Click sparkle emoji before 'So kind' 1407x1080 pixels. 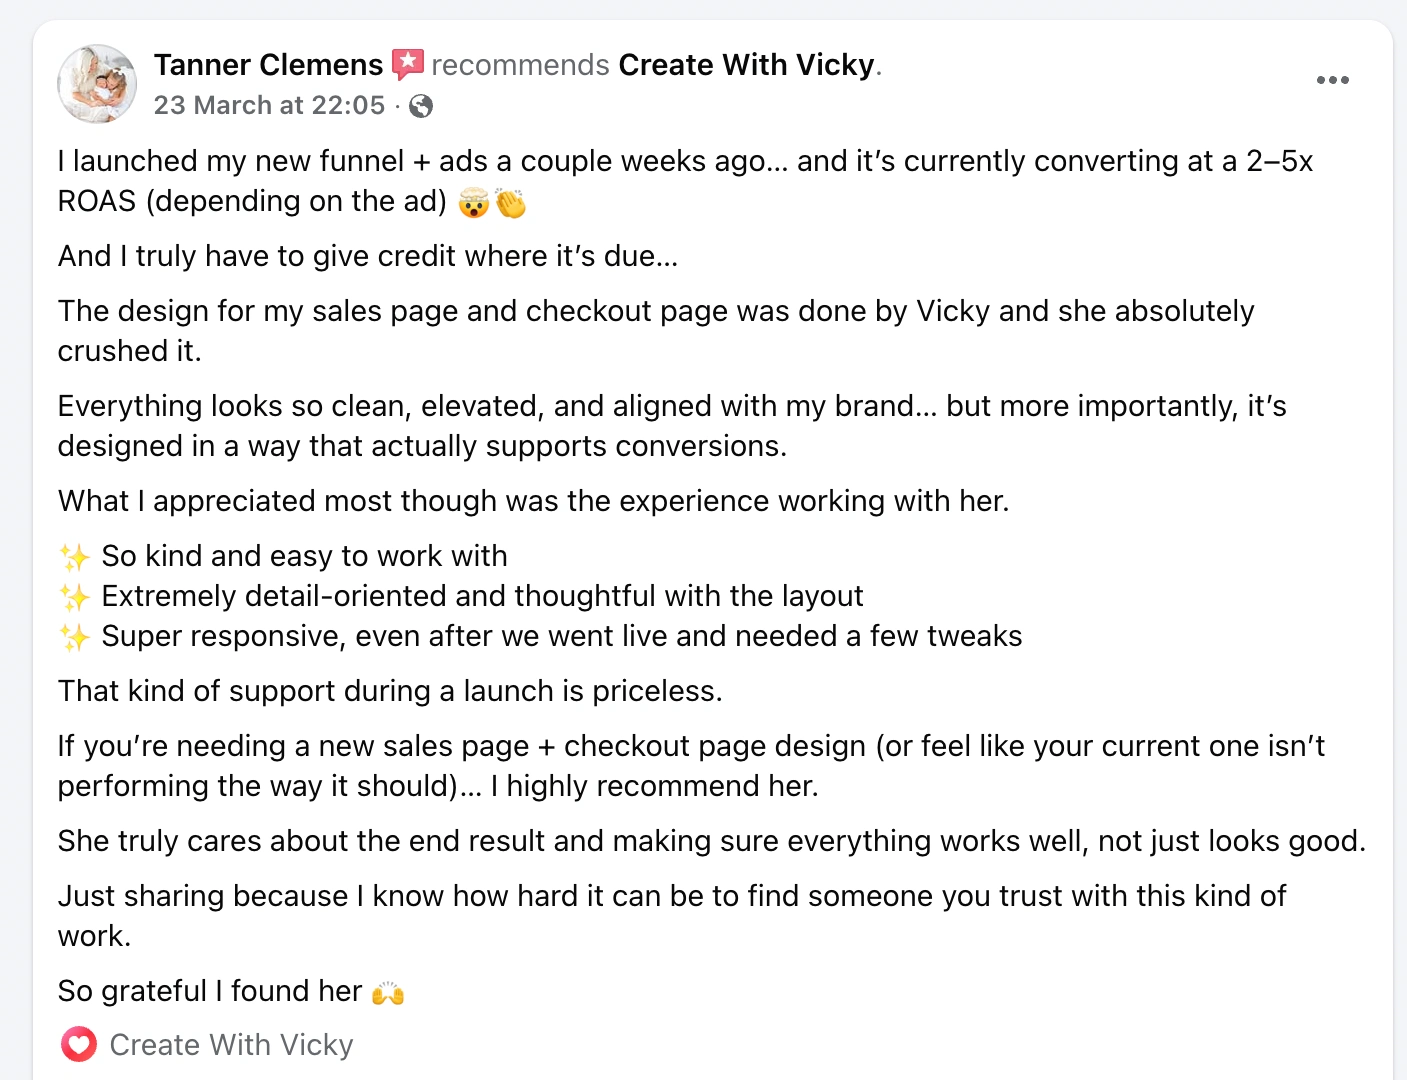tap(75, 557)
